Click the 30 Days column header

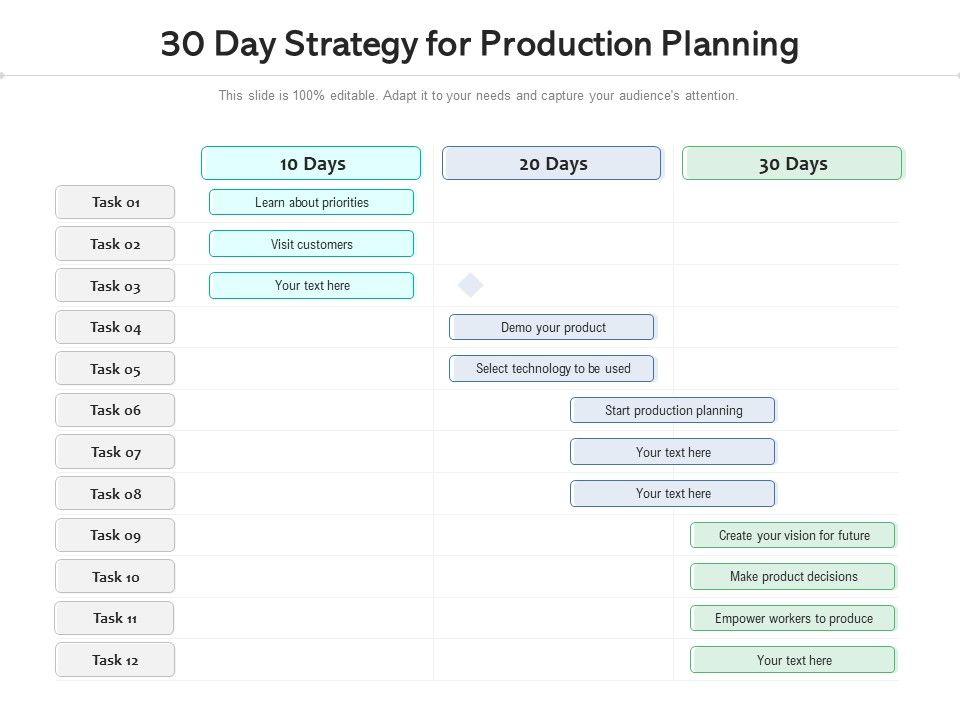(x=792, y=163)
